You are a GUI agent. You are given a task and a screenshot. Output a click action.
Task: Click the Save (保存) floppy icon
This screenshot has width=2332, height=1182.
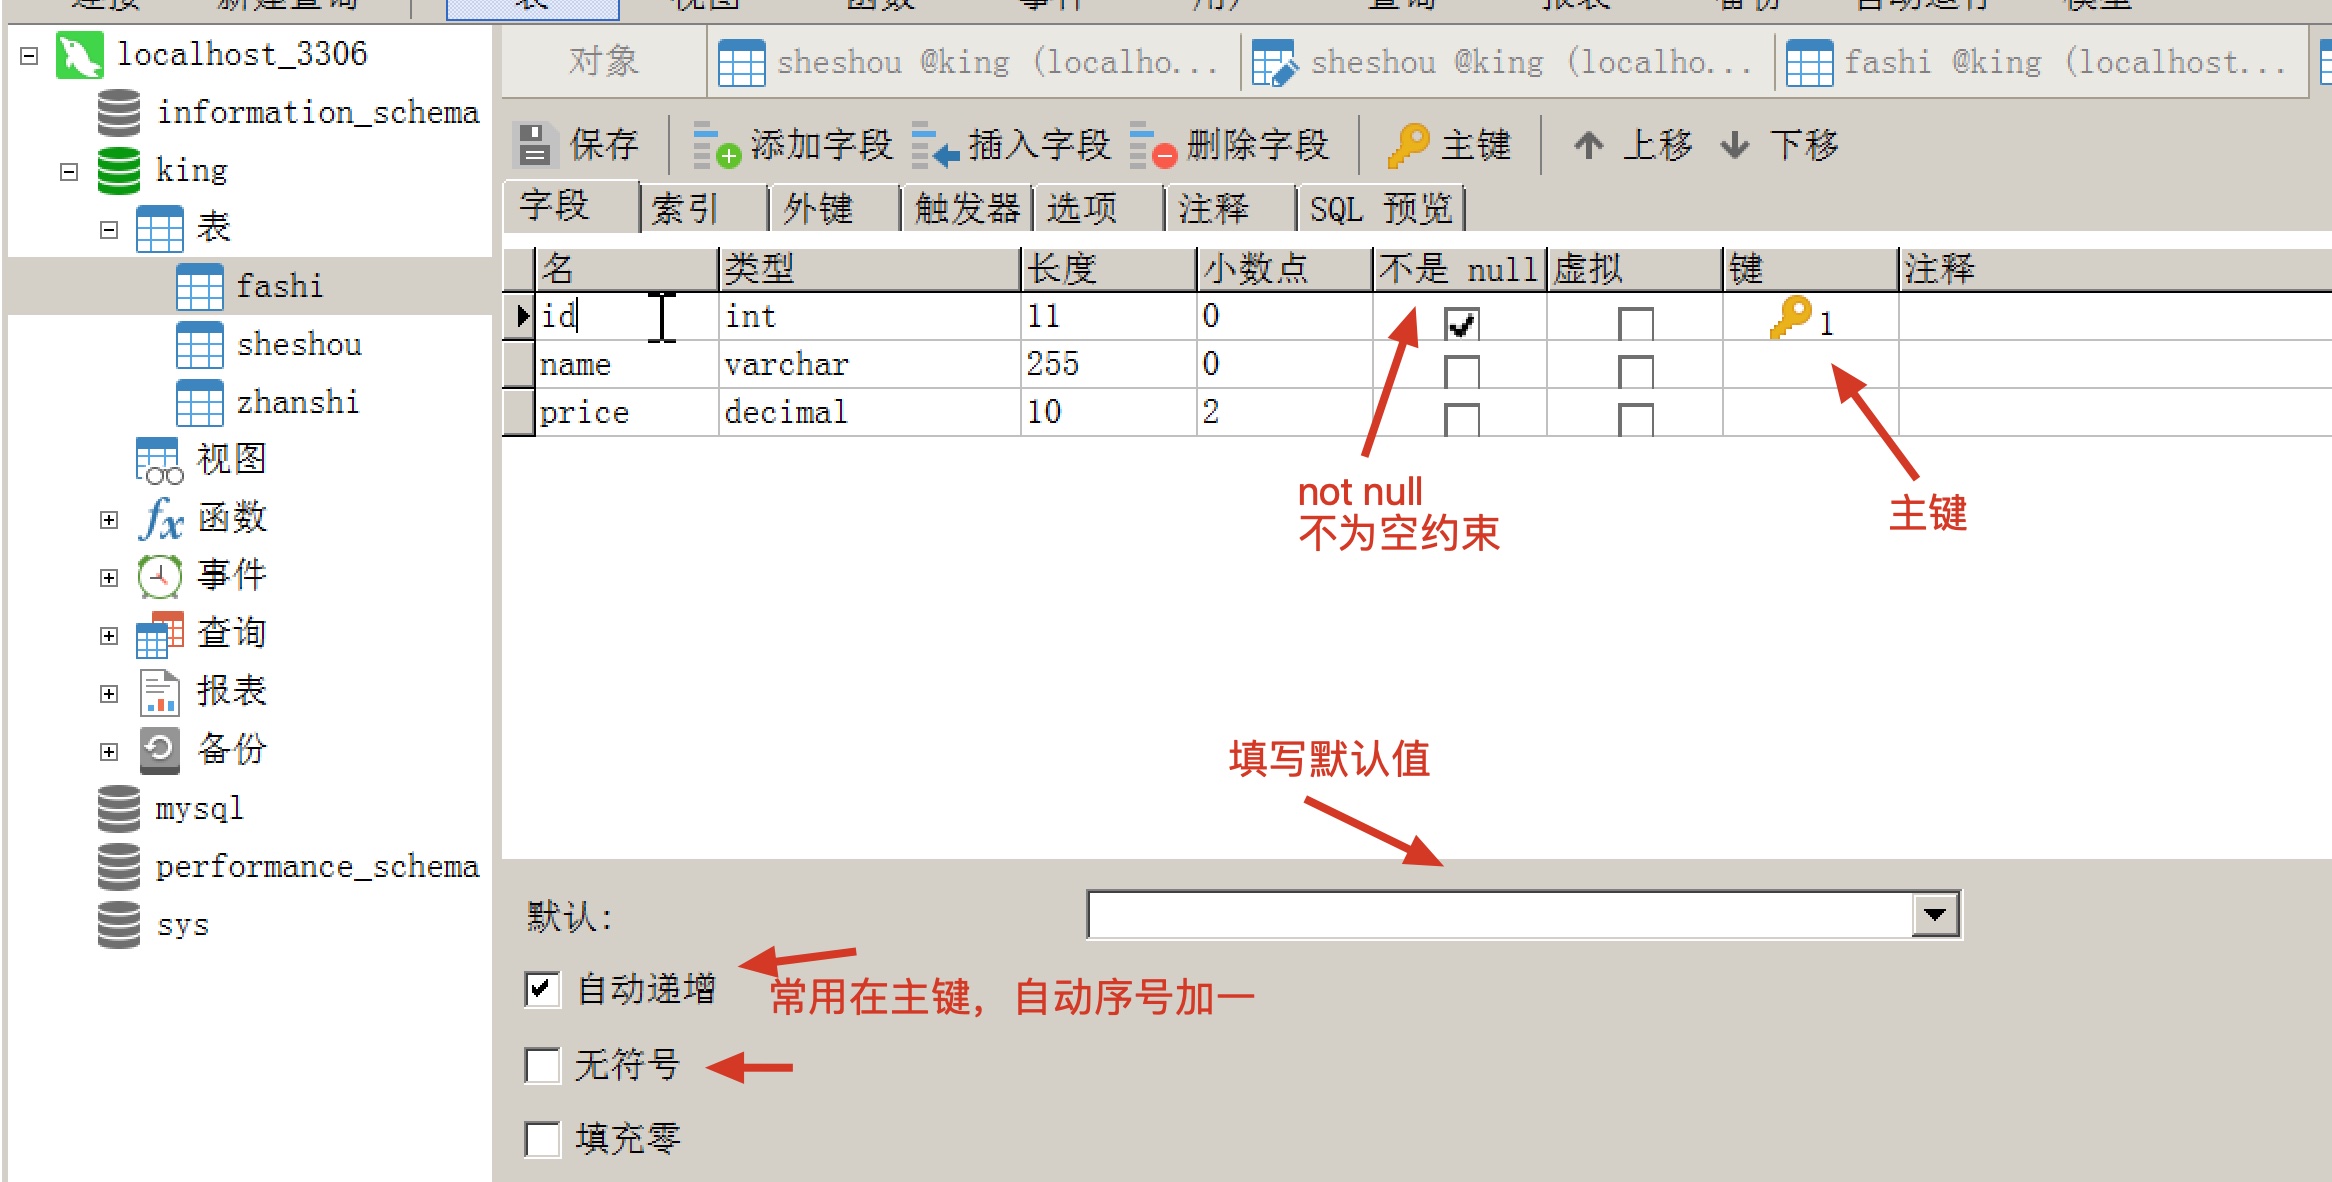534,145
